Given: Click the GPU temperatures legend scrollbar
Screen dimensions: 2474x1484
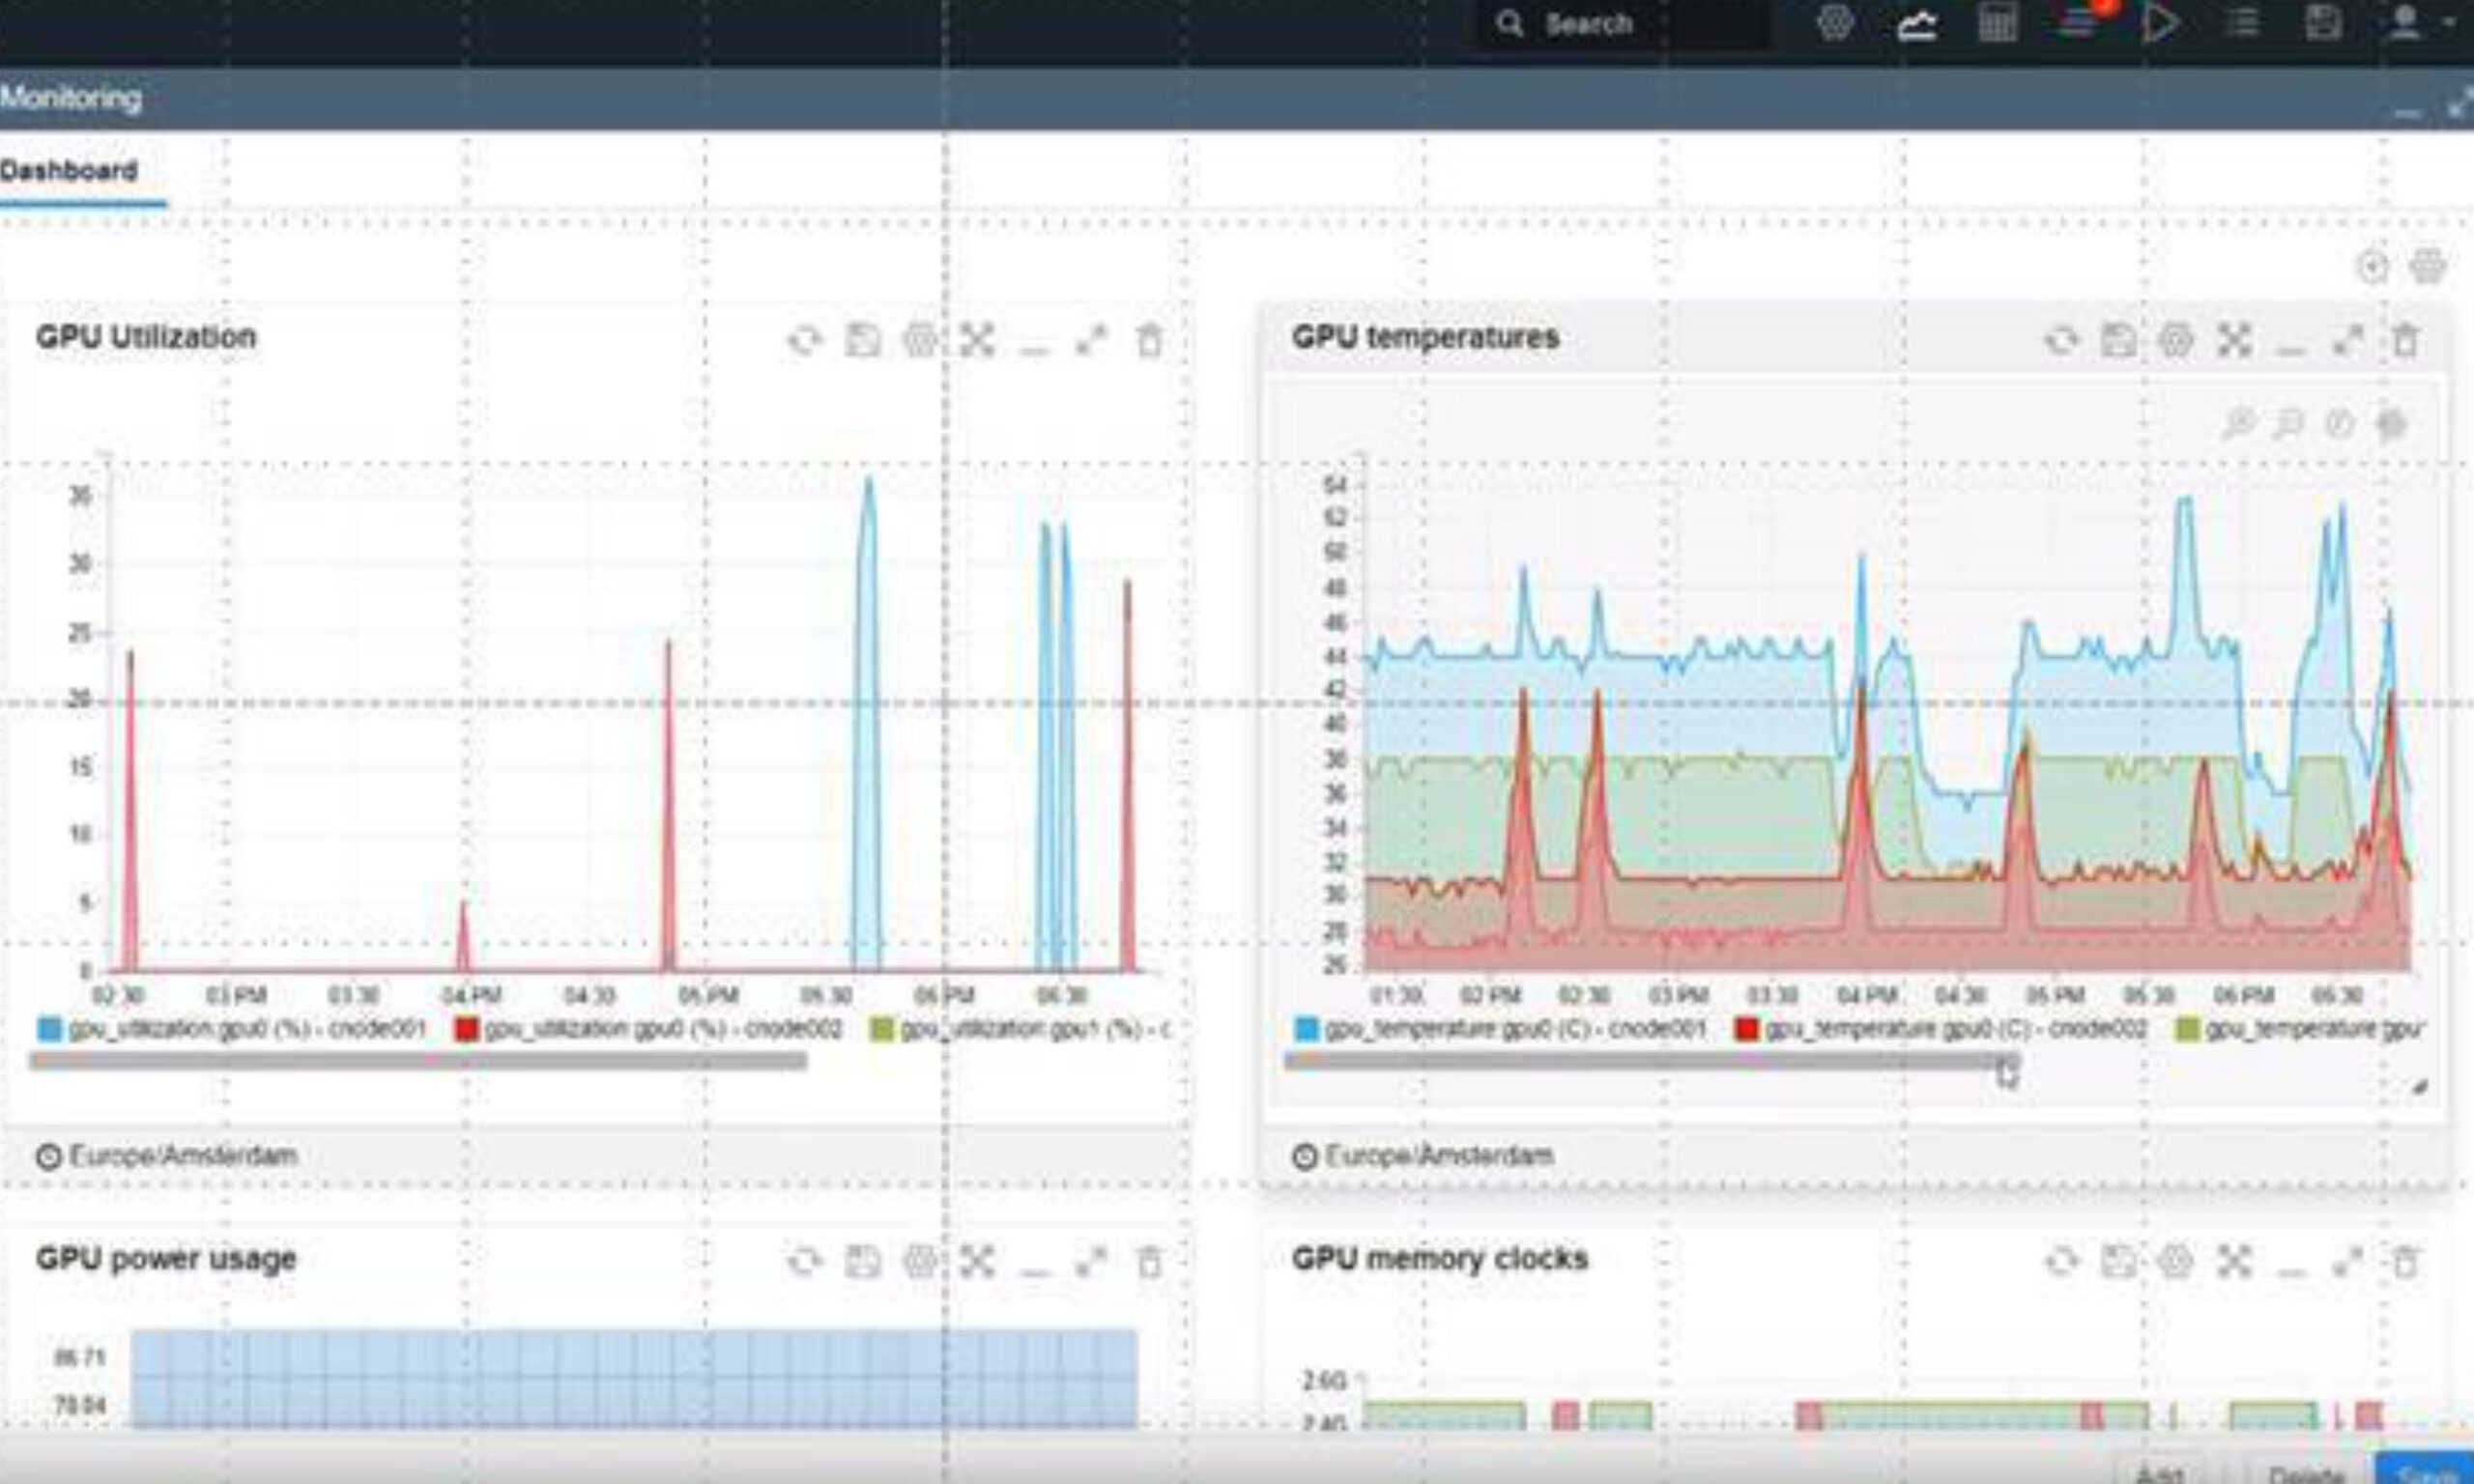Looking at the screenshot, I should pyautogui.click(x=1650, y=1062).
